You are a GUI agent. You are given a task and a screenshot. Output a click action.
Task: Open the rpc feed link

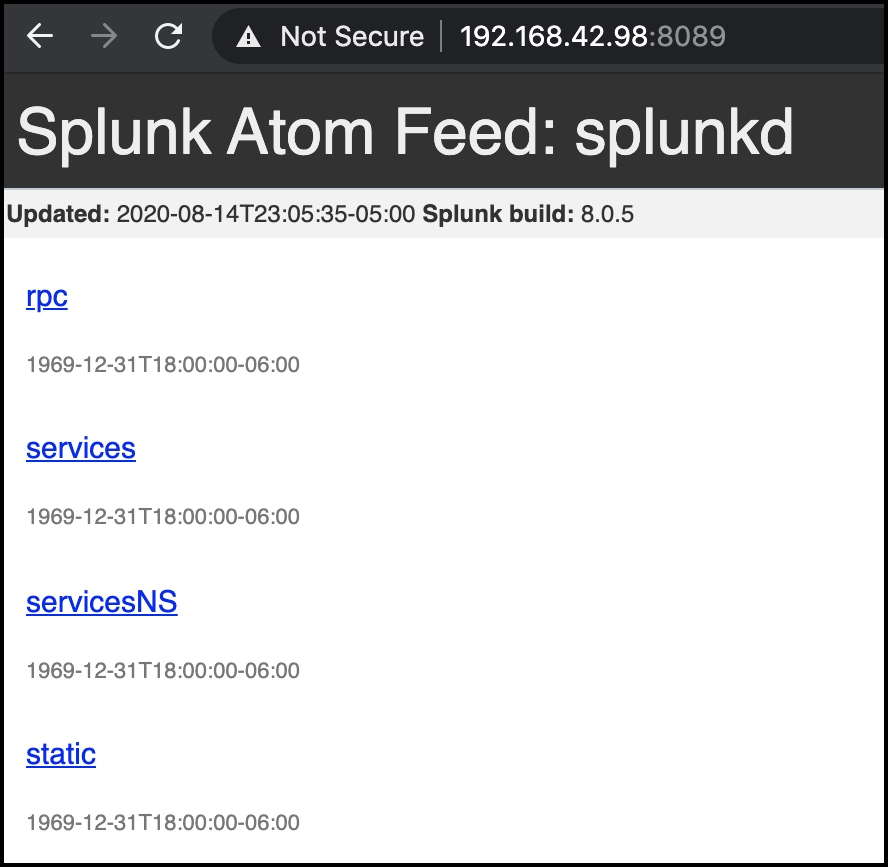[47, 297]
